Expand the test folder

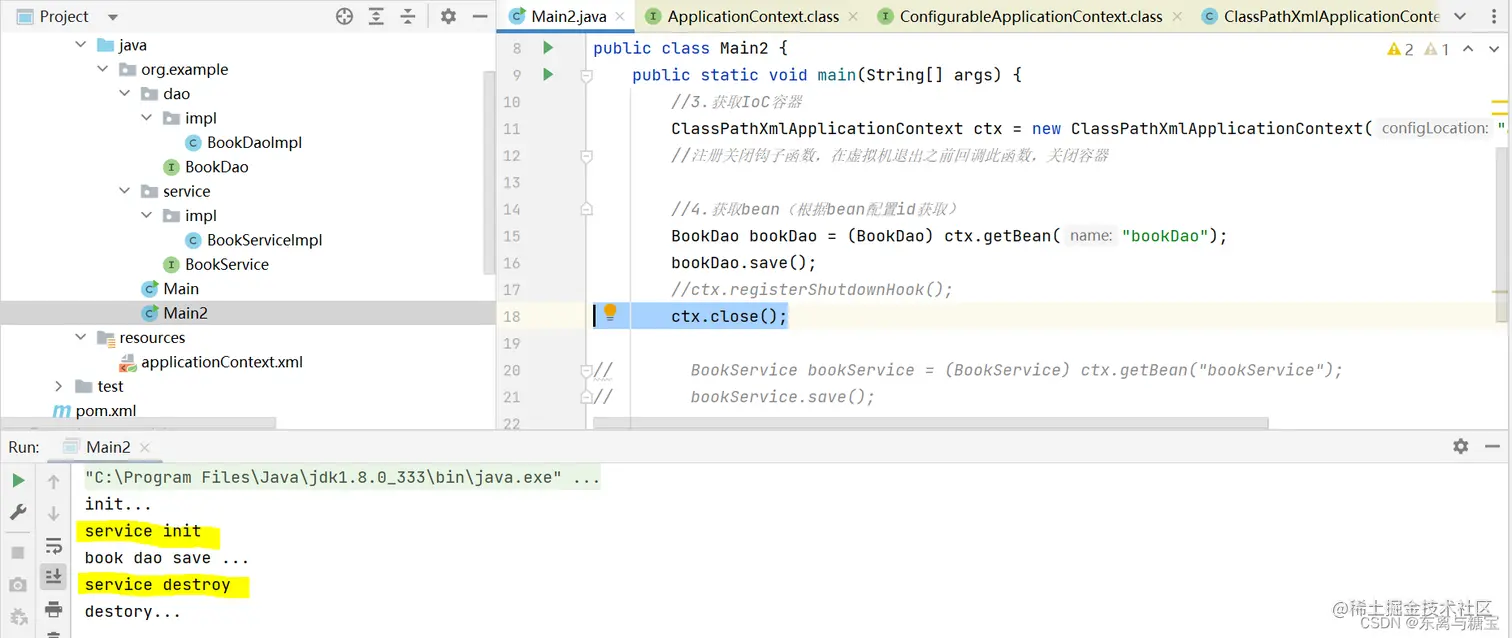(x=59, y=386)
